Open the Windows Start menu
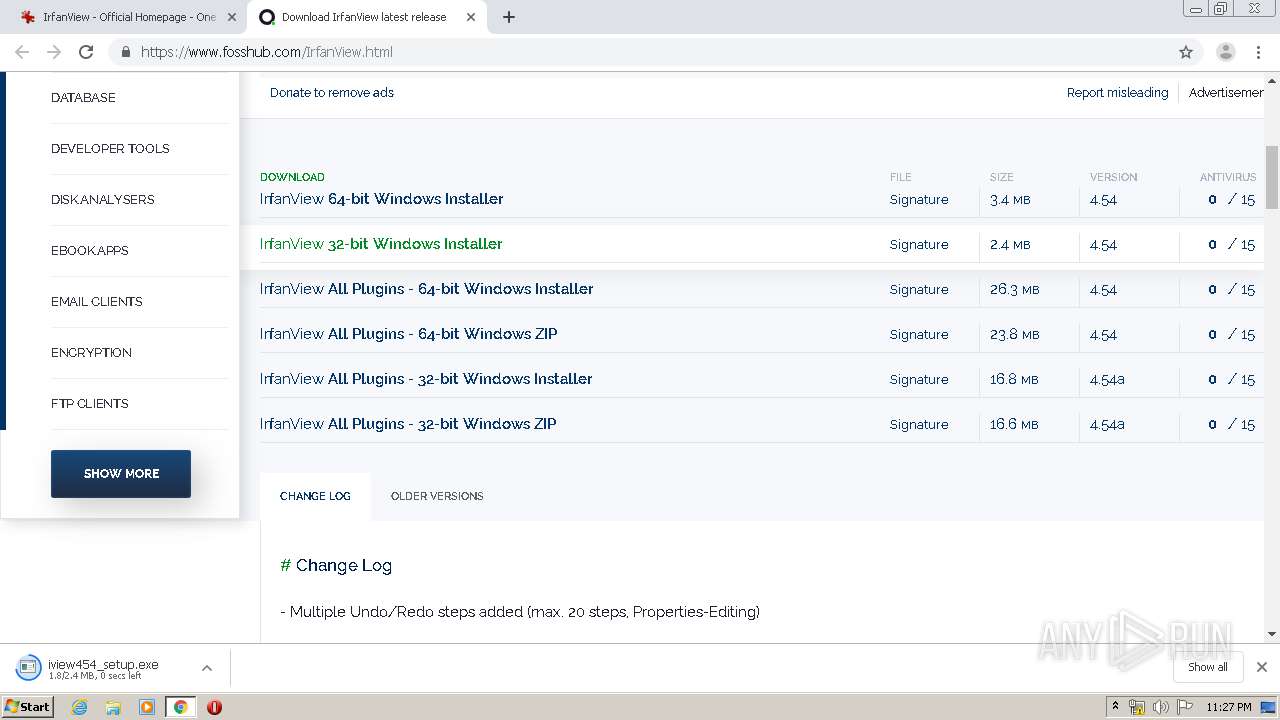Viewport: 1280px width, 720px height. point(28,707)
